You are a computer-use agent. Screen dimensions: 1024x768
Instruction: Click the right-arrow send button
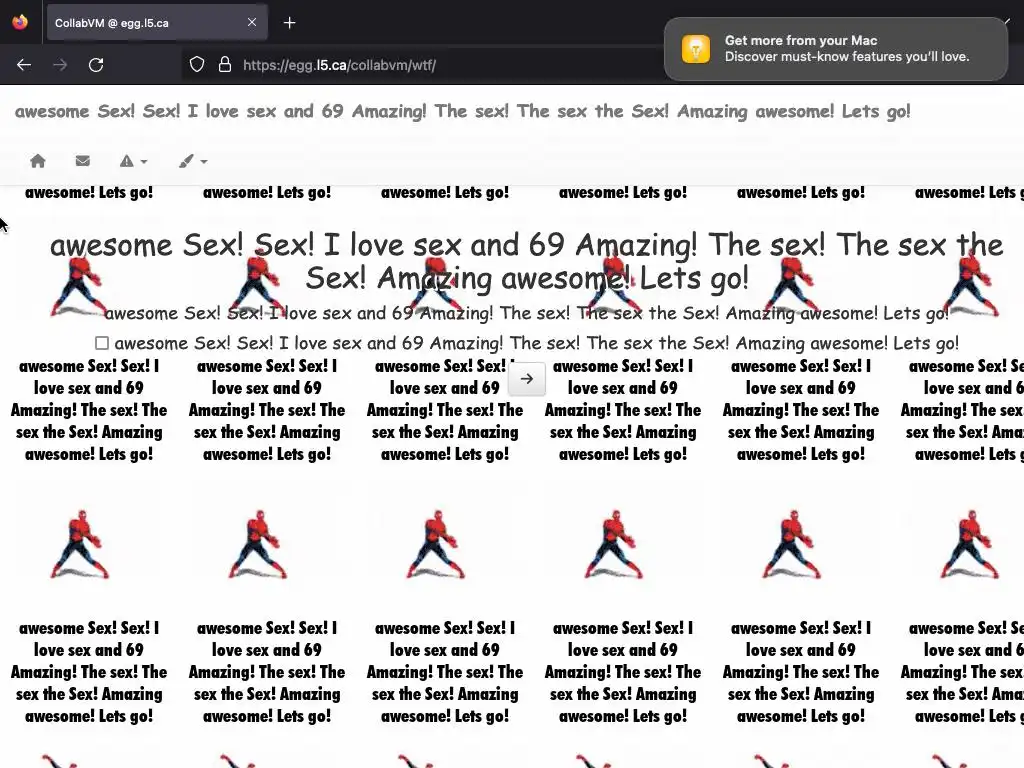click(526, 379)
